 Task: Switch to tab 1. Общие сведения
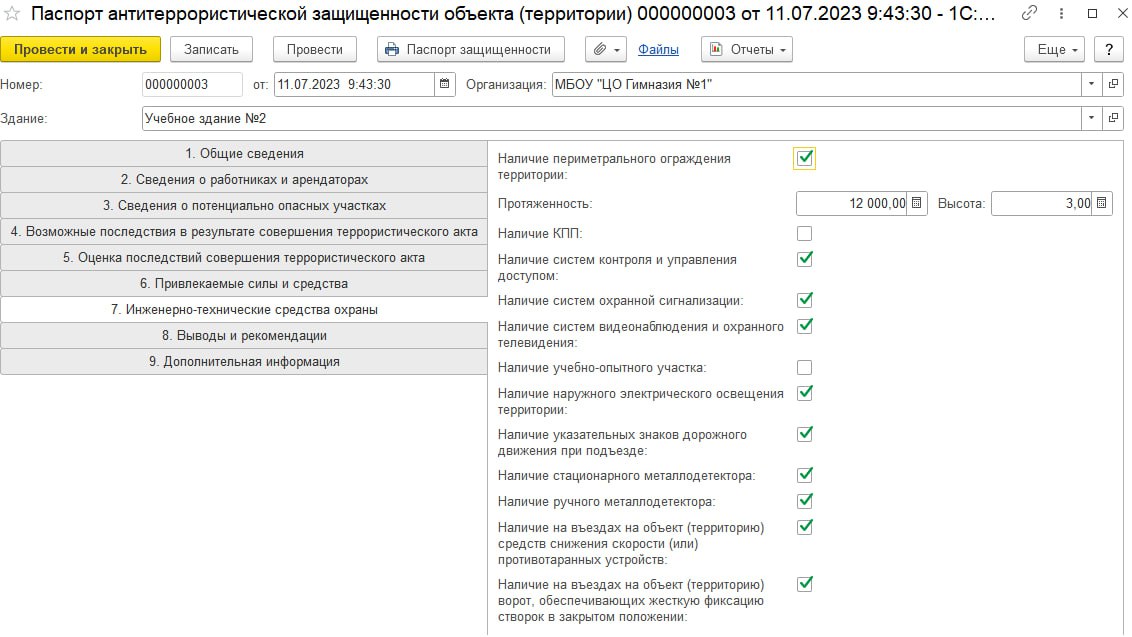[x=244, y=154]
